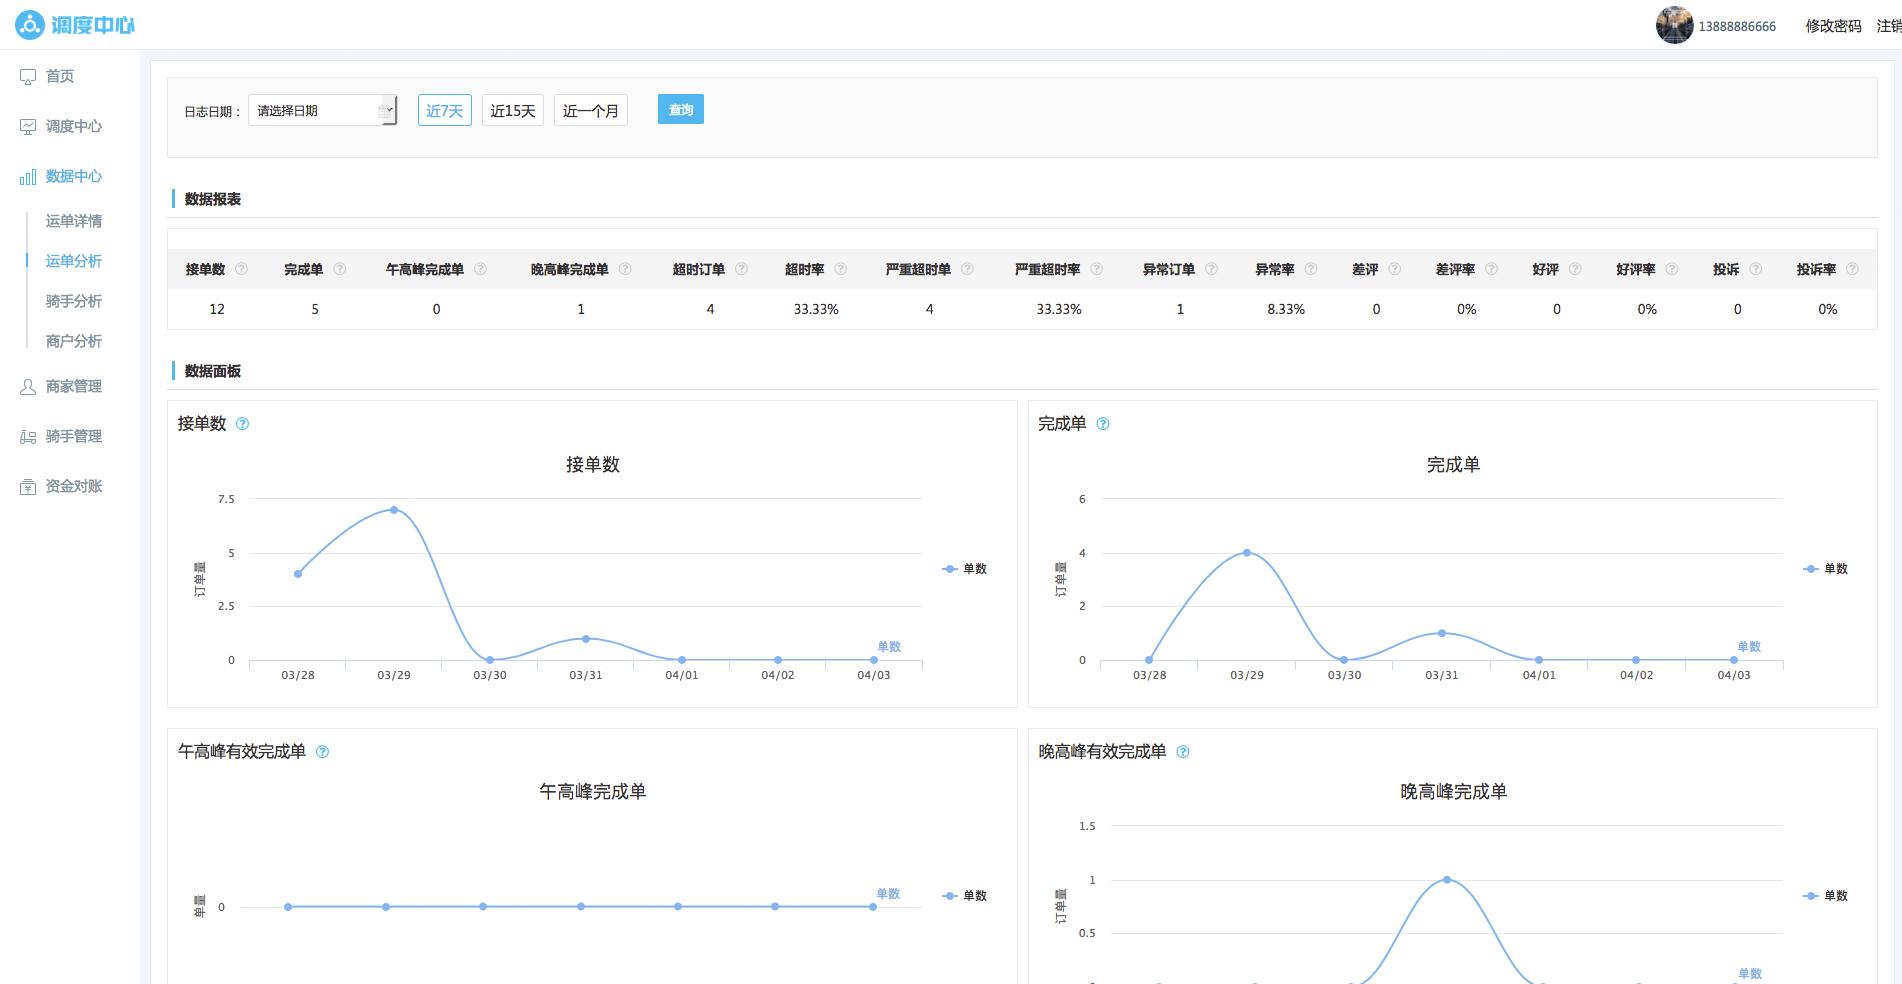
Task: Go to 运单详情 in sidebar
Action: pyautogui.click(x=73, y=221)
